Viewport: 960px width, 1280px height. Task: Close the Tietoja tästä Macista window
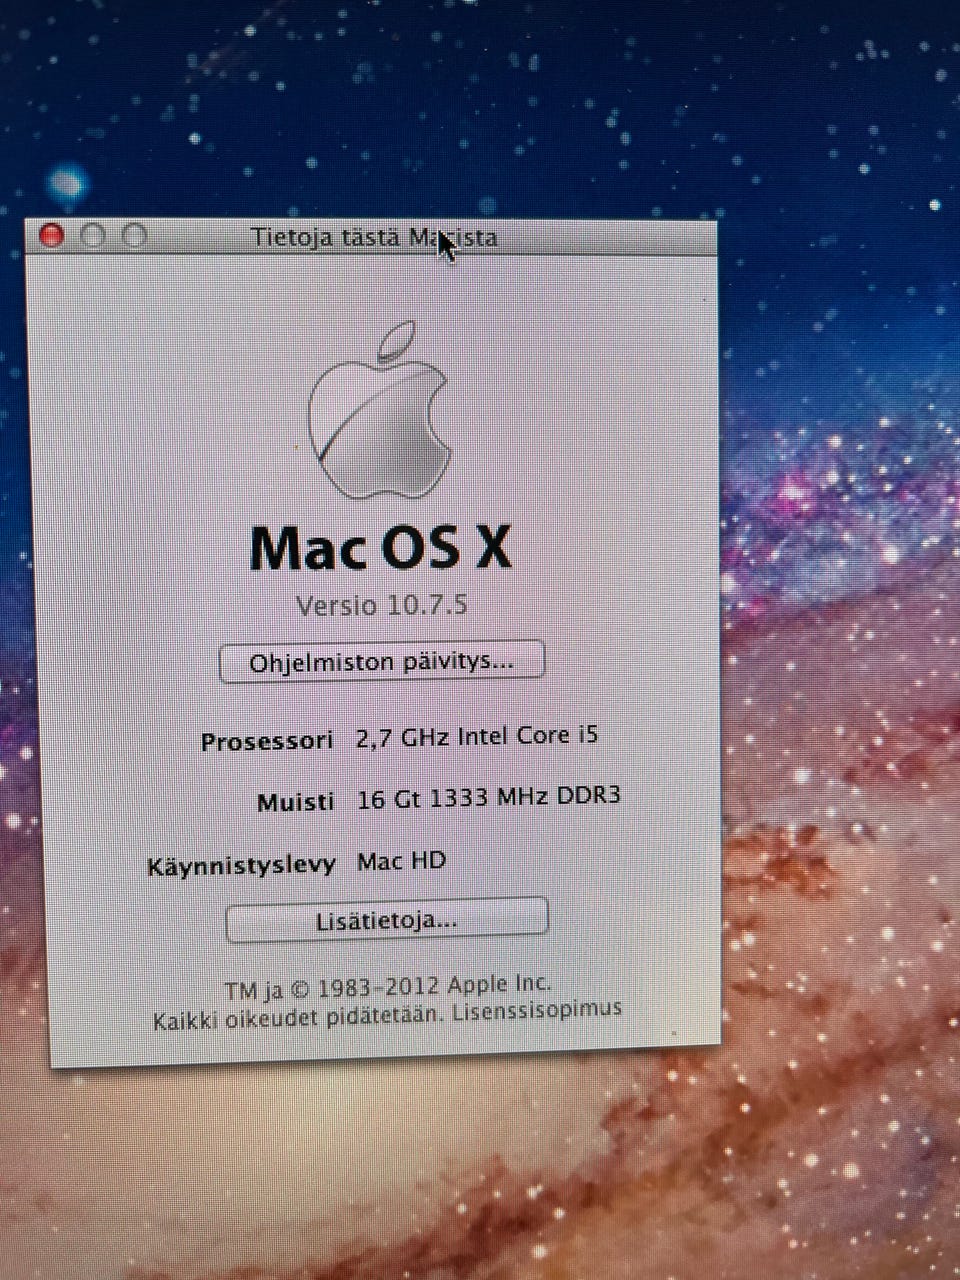click(51, 235)
